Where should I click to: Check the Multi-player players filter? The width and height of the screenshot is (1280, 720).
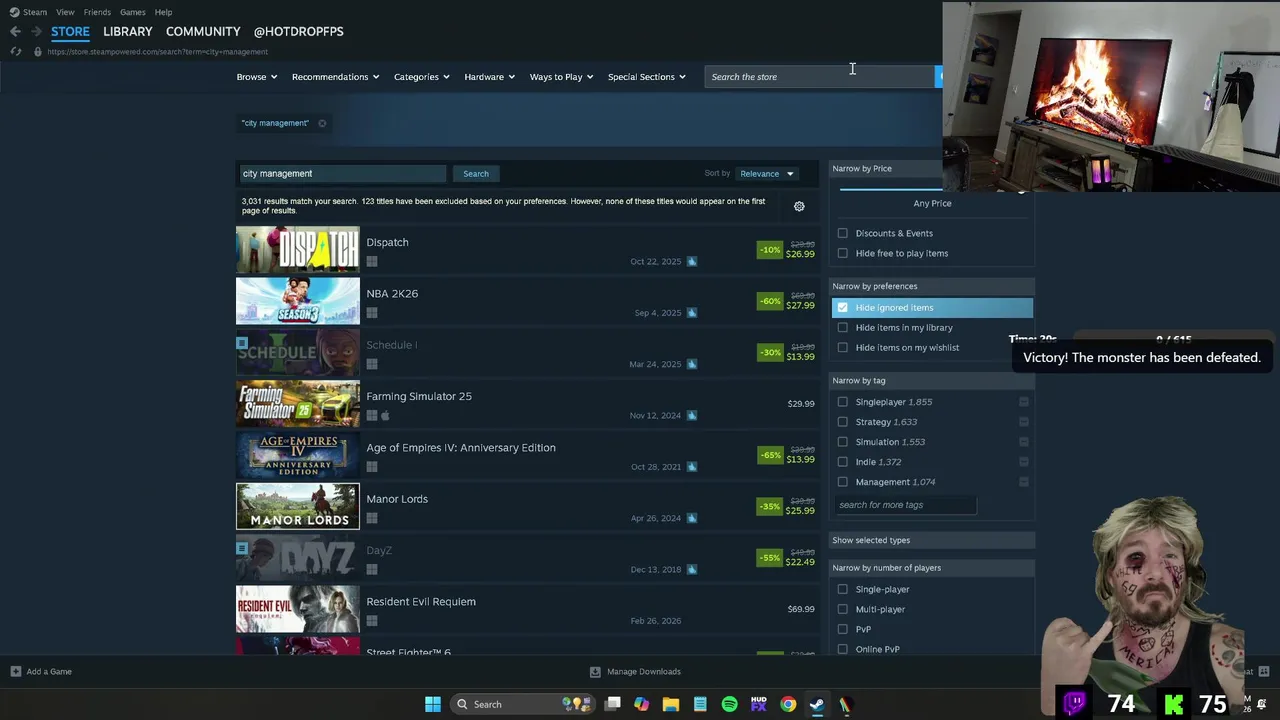pos(842,609)
